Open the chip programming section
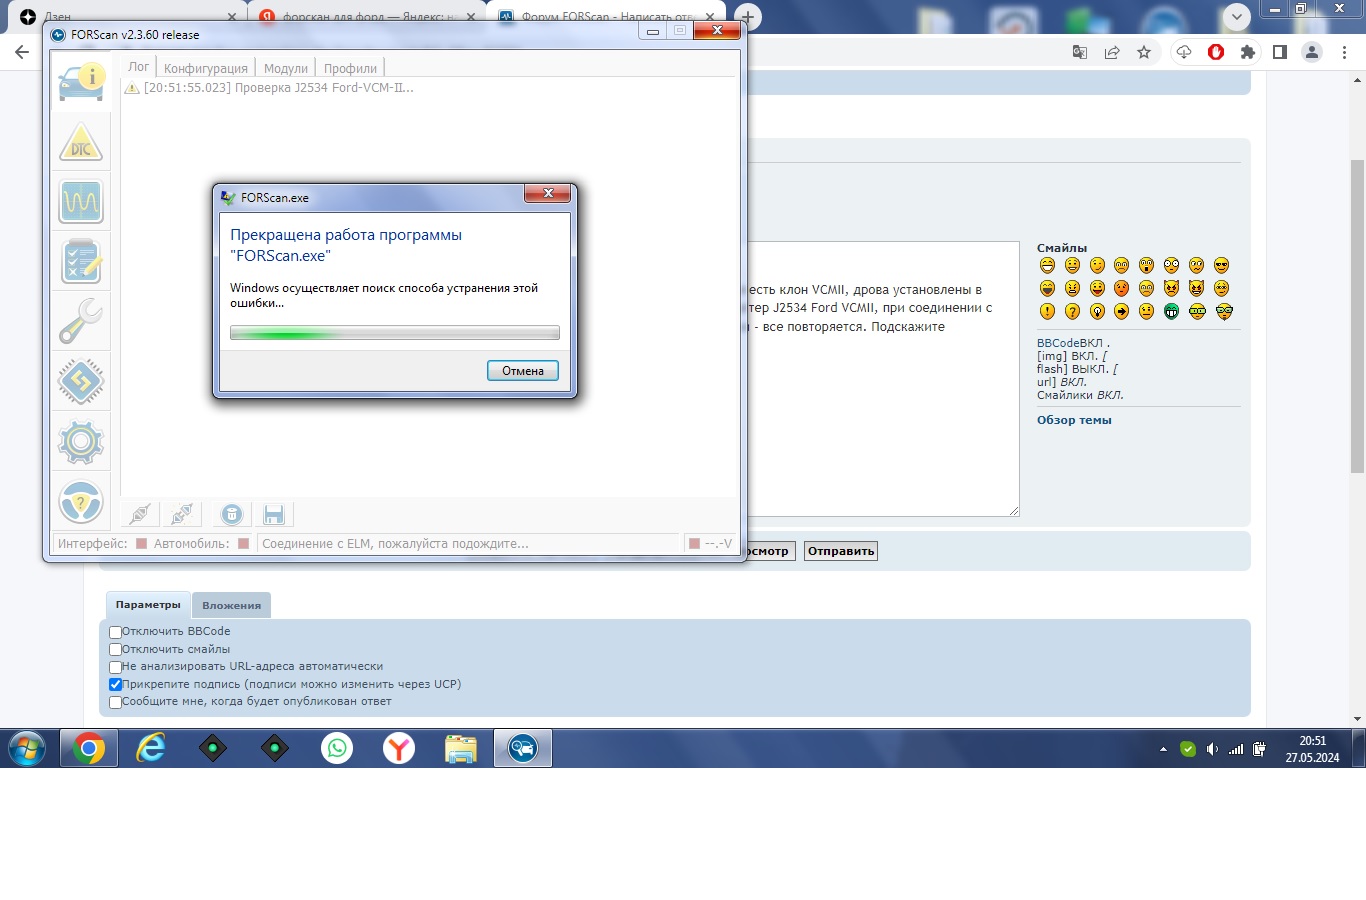The width and height of the screenshot is (1366, 900). point(81,382)
